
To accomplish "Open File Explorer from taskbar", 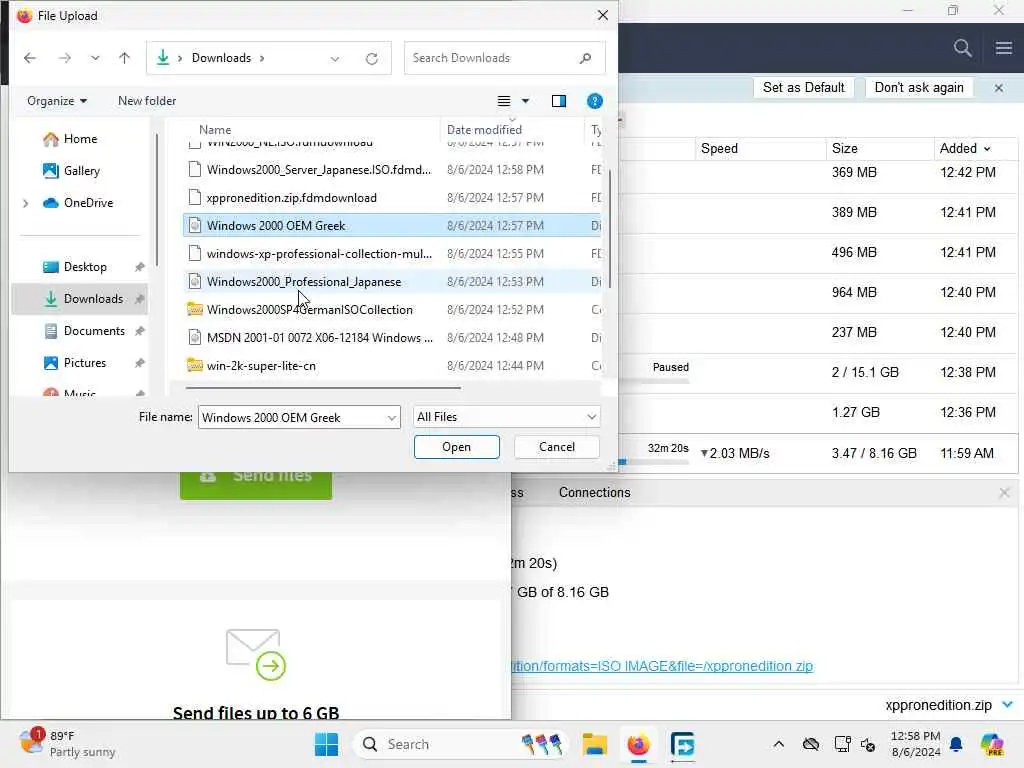I will click(594, 744).
